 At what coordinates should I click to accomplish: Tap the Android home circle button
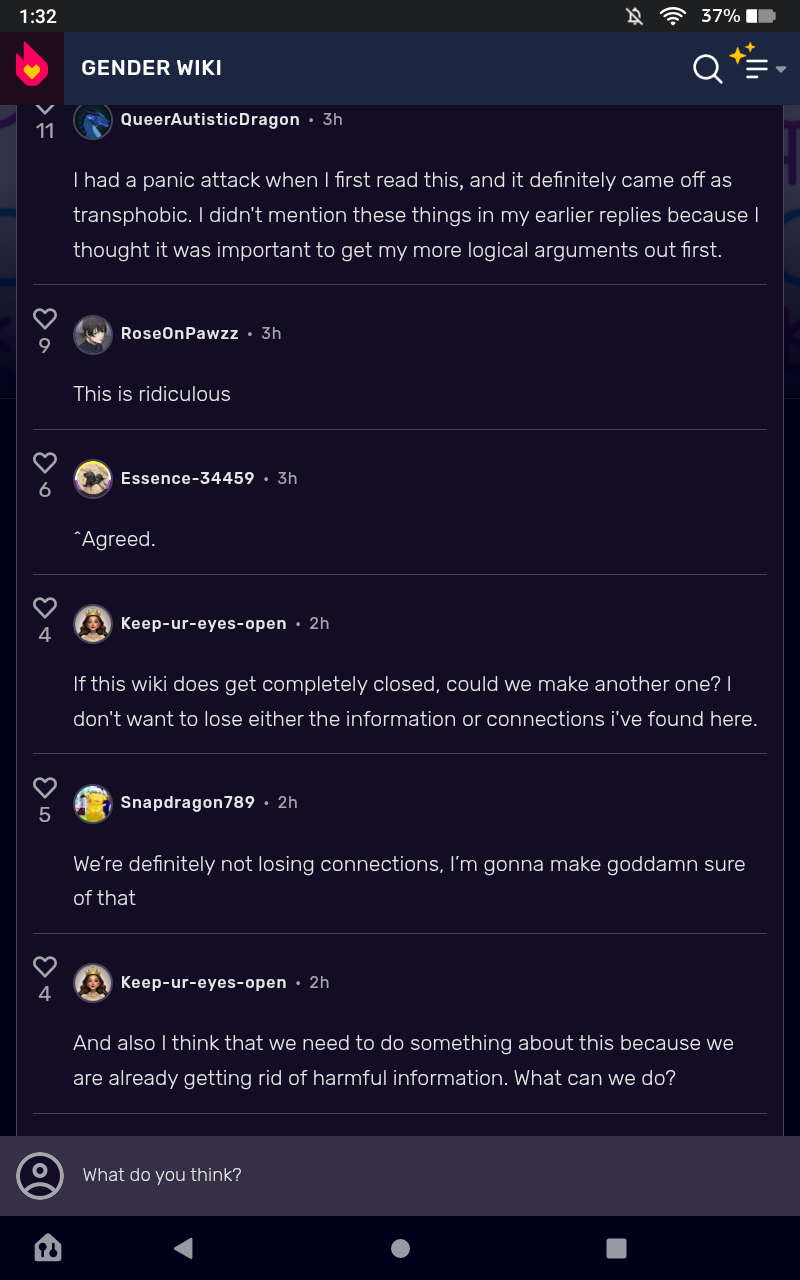coord(400,1247)
